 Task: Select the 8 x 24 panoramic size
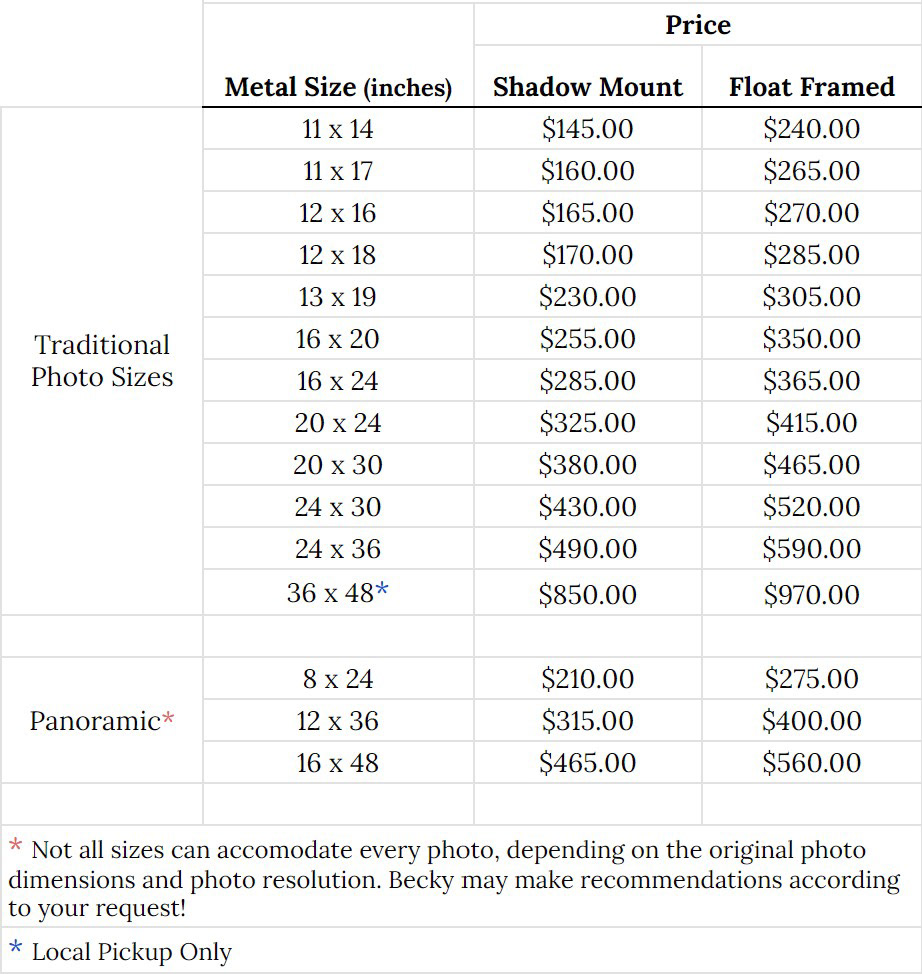(x=338, y=679)
